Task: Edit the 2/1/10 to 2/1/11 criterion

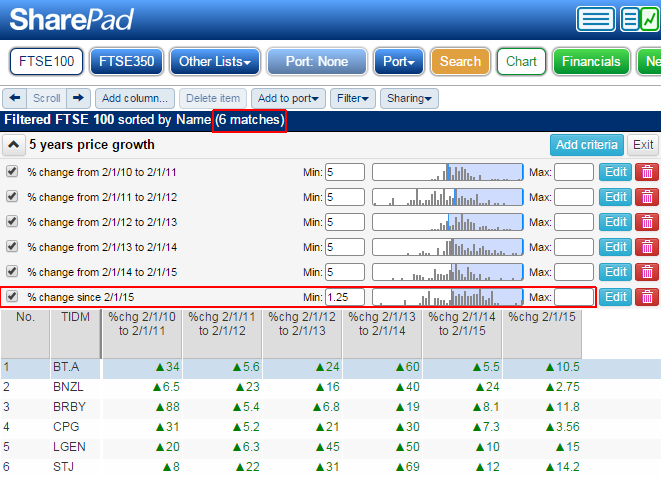Action: 615,172
